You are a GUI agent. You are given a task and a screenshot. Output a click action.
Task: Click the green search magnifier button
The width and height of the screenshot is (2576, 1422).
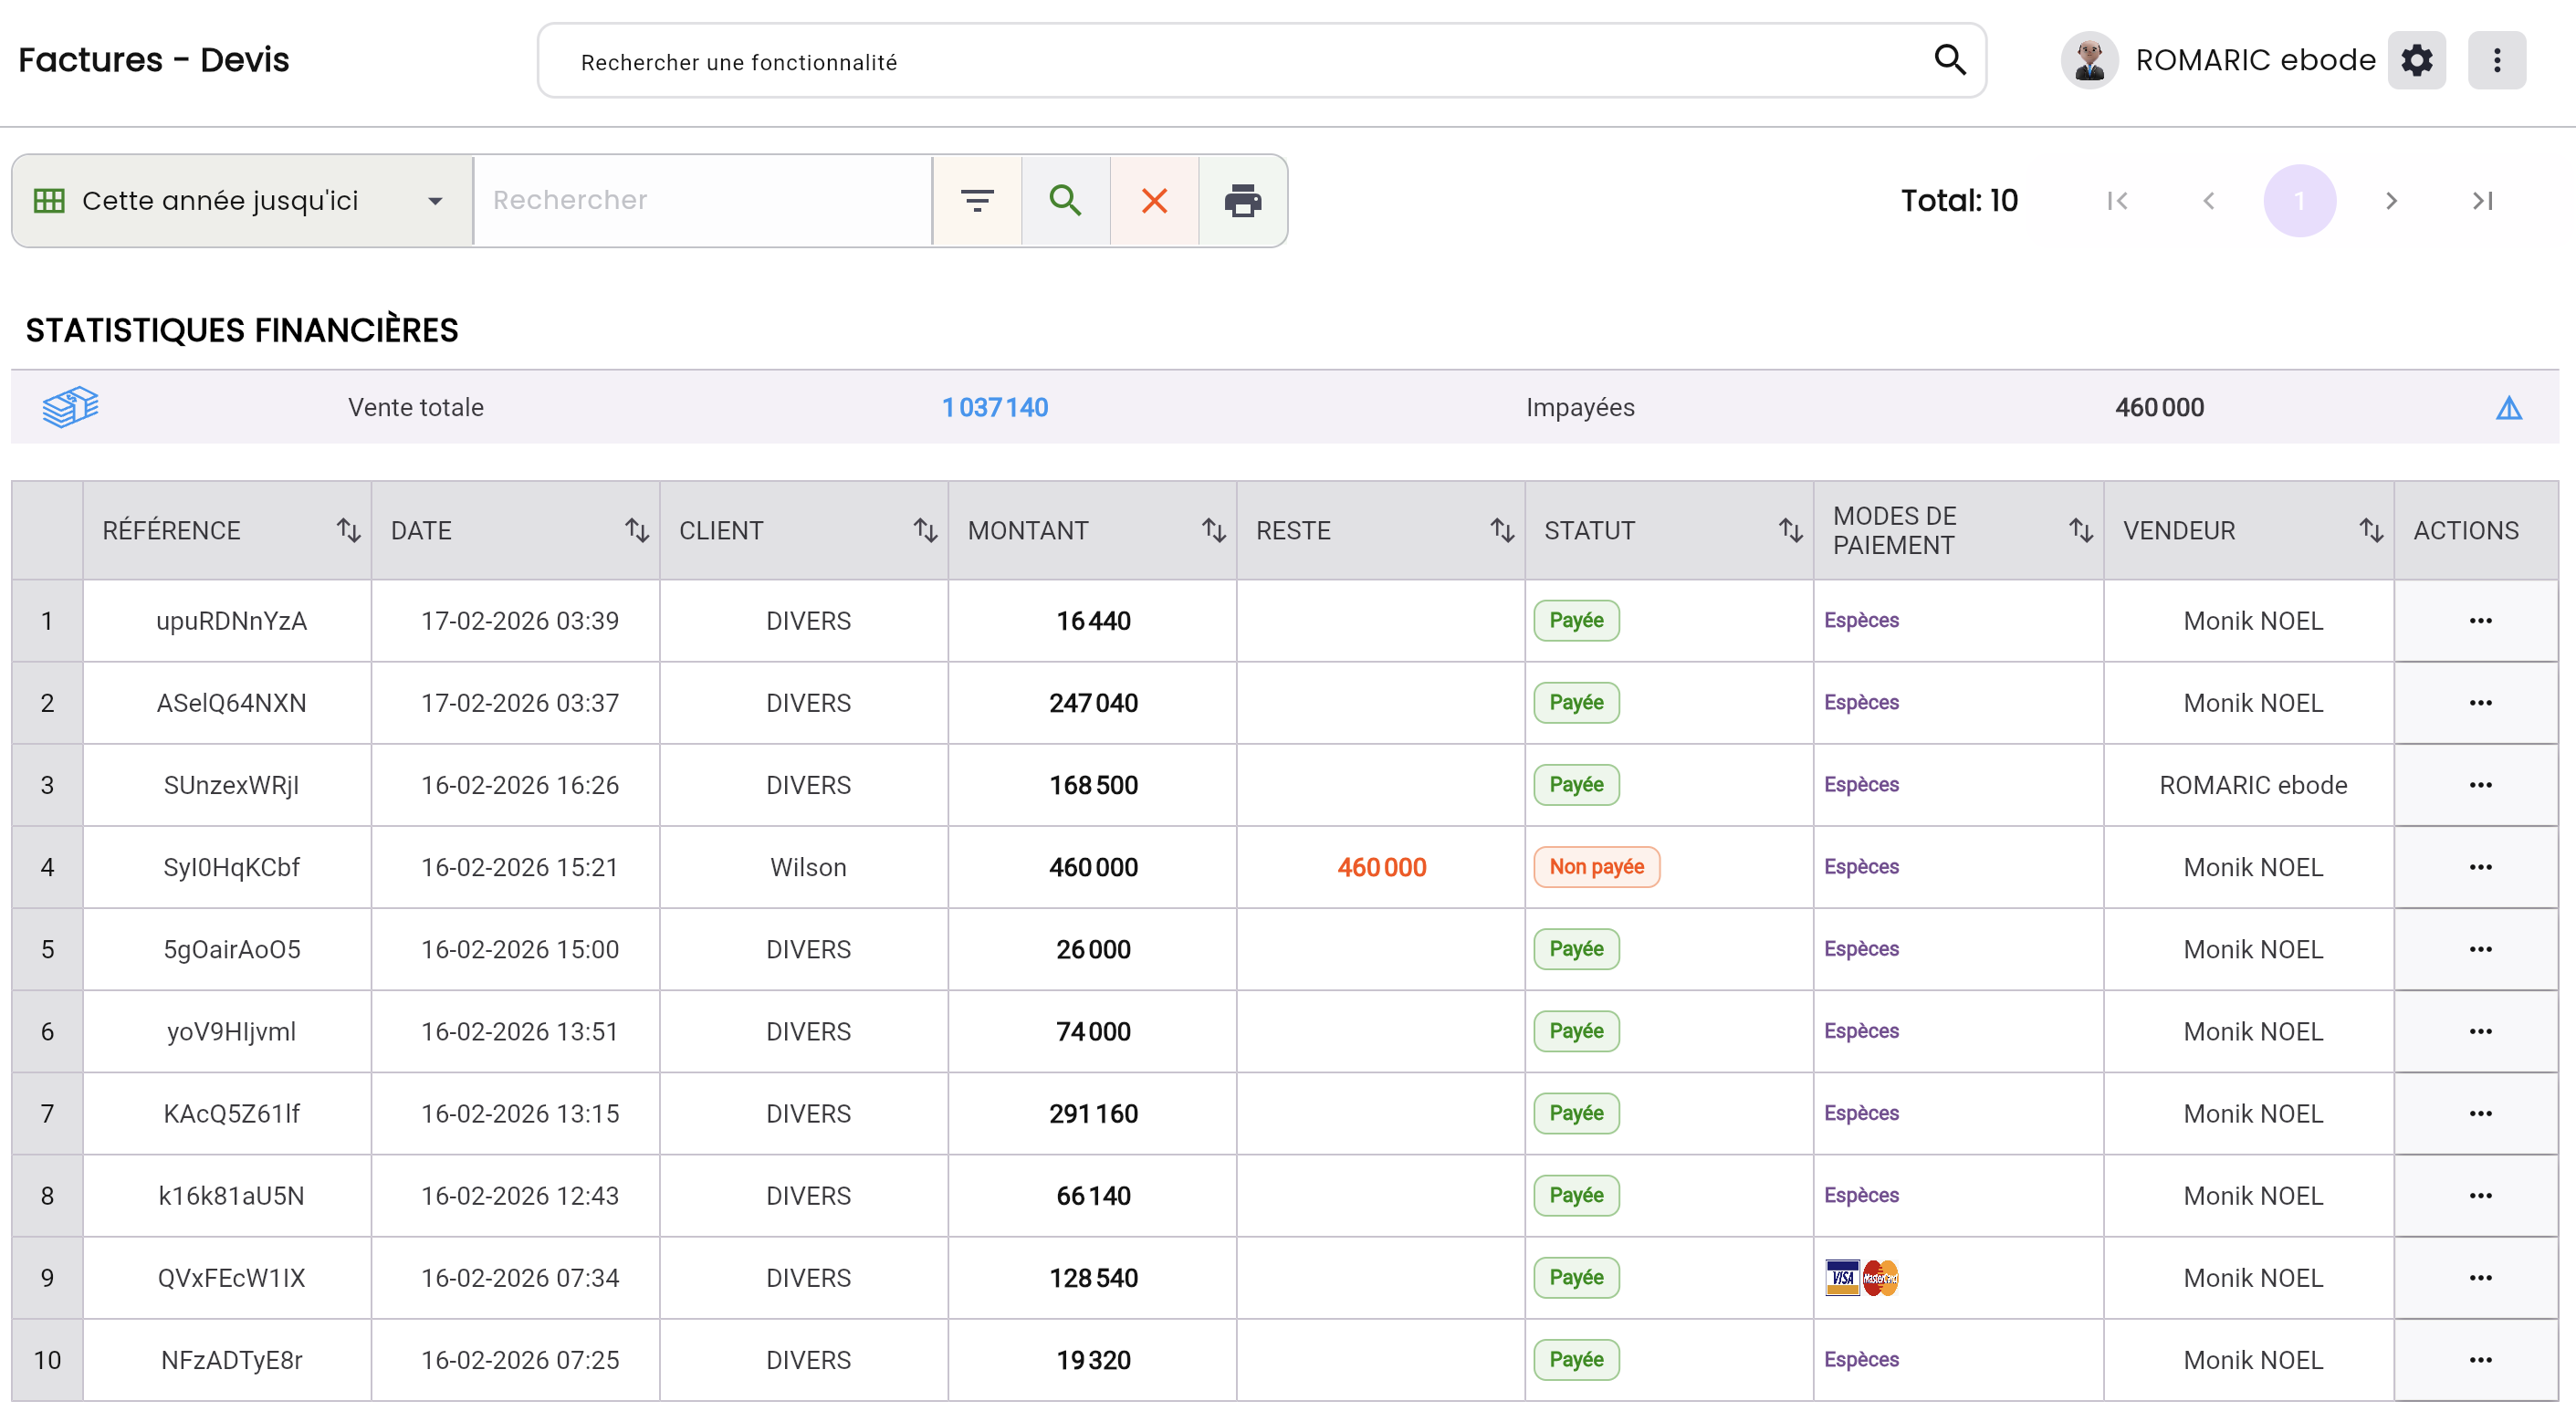pyautogui.click(x=1065, y=201)
